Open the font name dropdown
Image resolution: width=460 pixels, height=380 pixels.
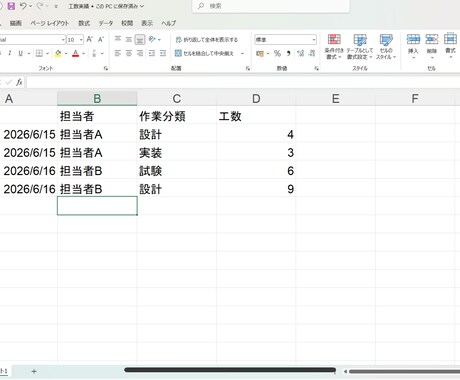63,40
